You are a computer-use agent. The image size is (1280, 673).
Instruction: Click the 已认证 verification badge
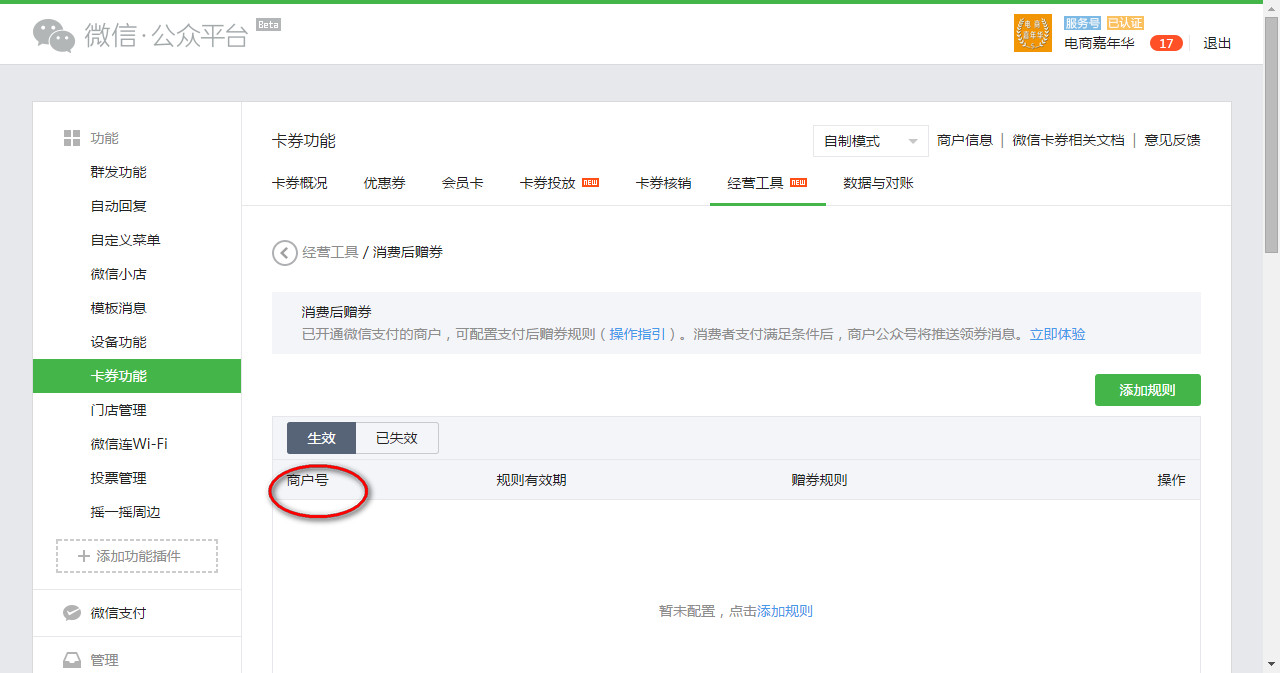click(x=1125, y=22)
